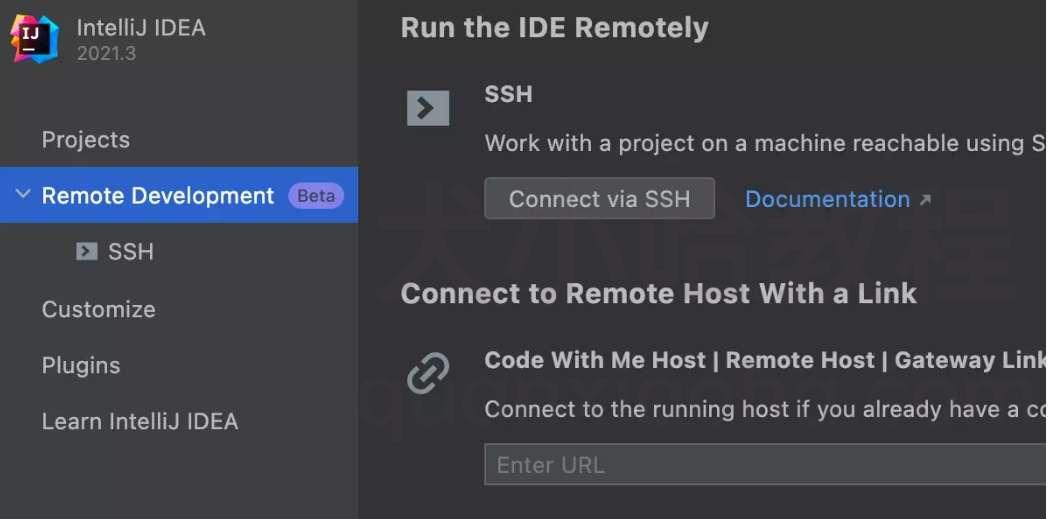The height and width of the screenshot is (519, 1048).
Task: Click the Connect via SSH button
Action: (x=600, y=198)
